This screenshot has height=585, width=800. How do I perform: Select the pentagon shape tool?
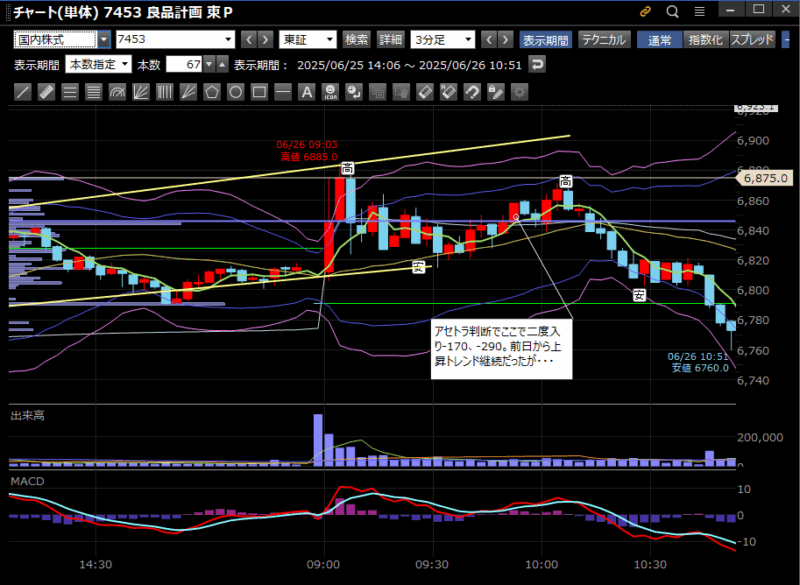(212, 92)
